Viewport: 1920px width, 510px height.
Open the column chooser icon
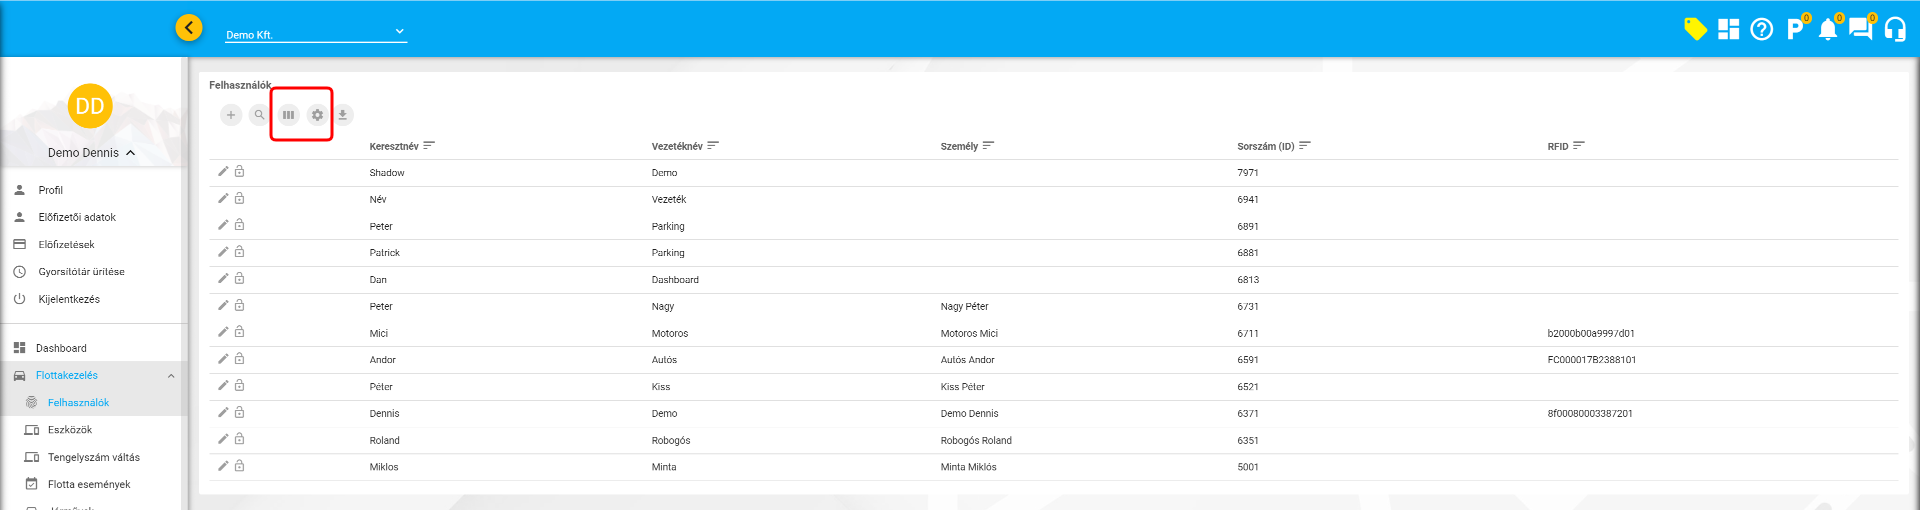pyautogui.click(x=288, y=115)
